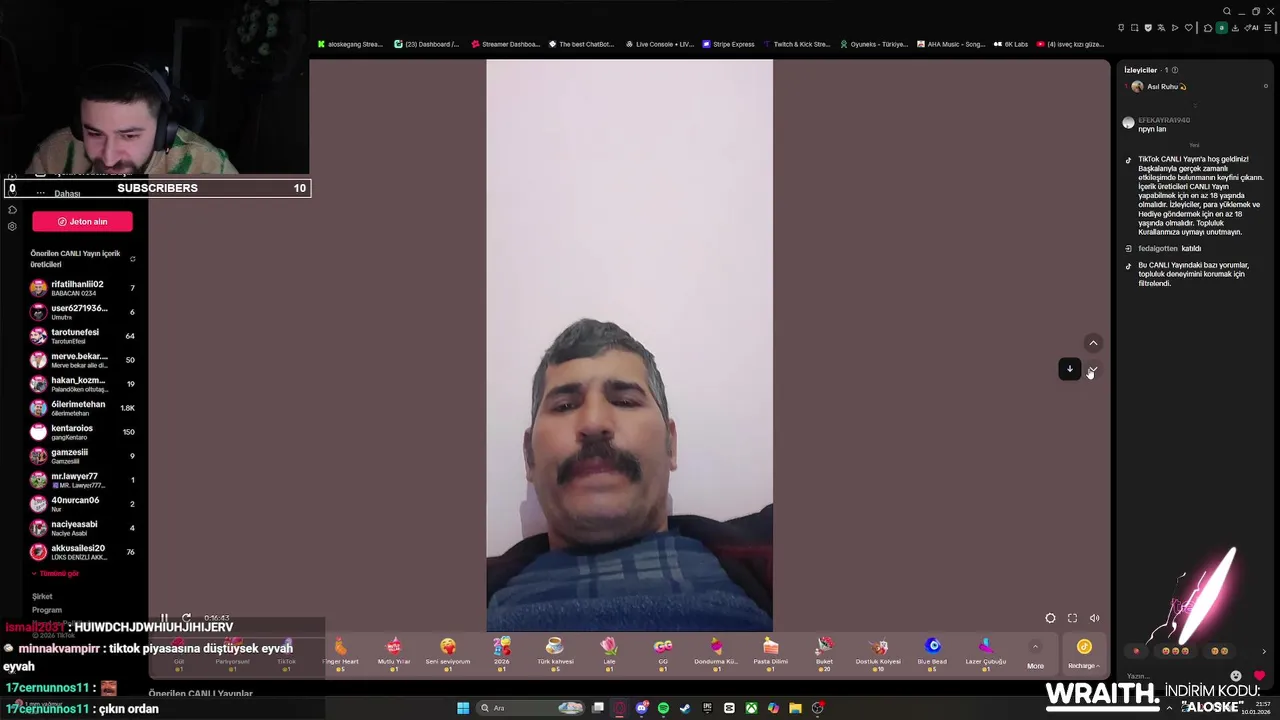Click the chat message input field
The height and width of the screenshot is (720, 1280).
click(x=1175, y=676)
